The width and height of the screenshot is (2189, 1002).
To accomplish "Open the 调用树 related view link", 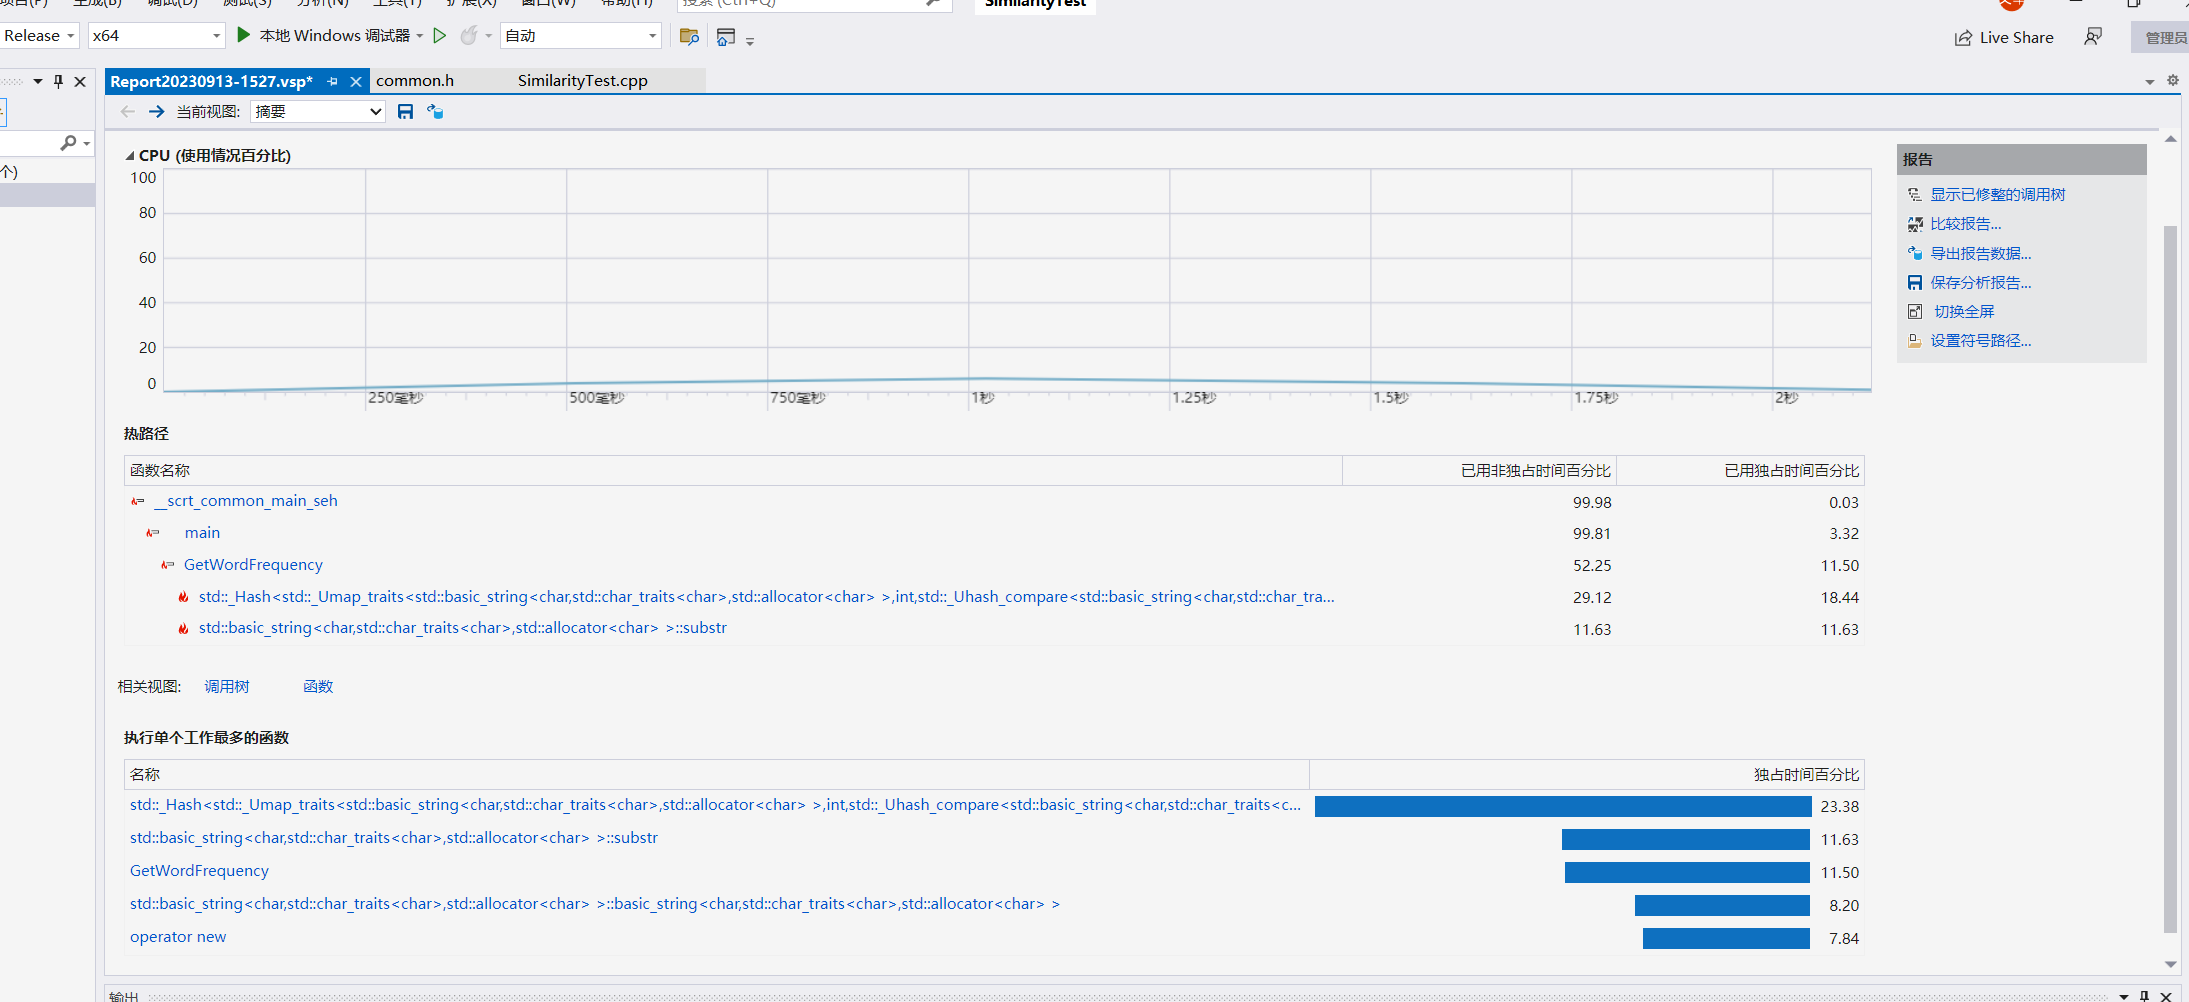I will [227, 686].
